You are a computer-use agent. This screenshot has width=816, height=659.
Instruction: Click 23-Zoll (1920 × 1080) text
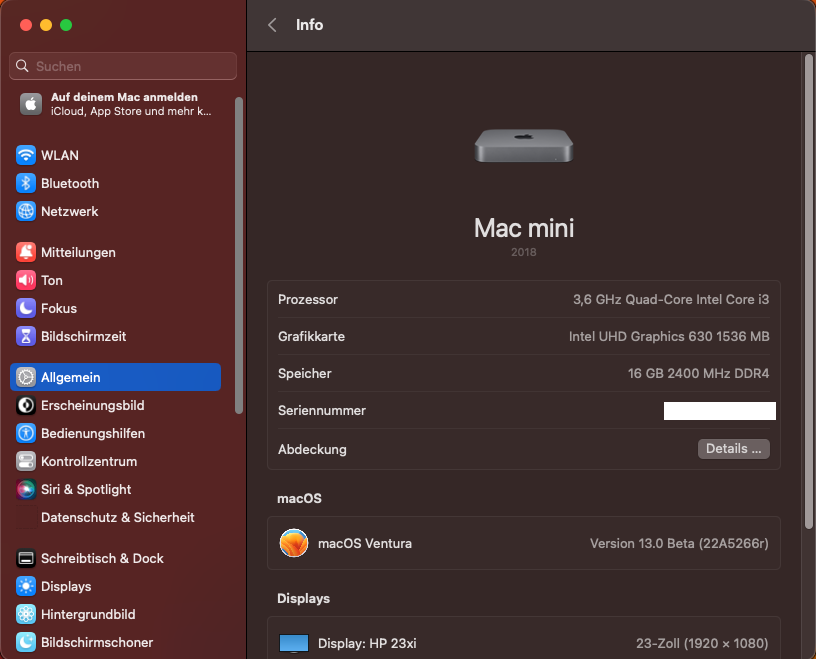coord(702,643)
